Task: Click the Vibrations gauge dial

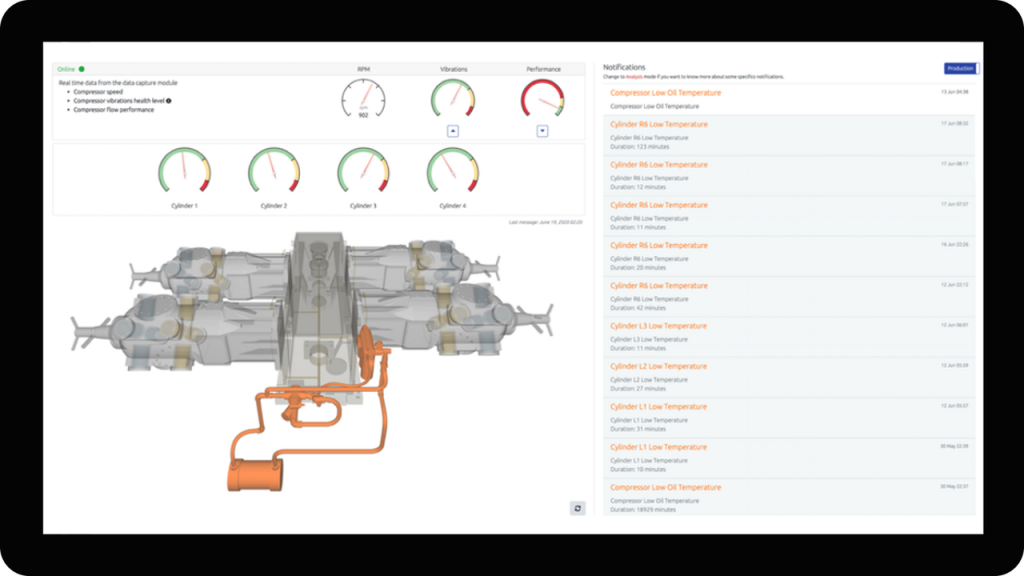Action: click(x=453, y=99)
